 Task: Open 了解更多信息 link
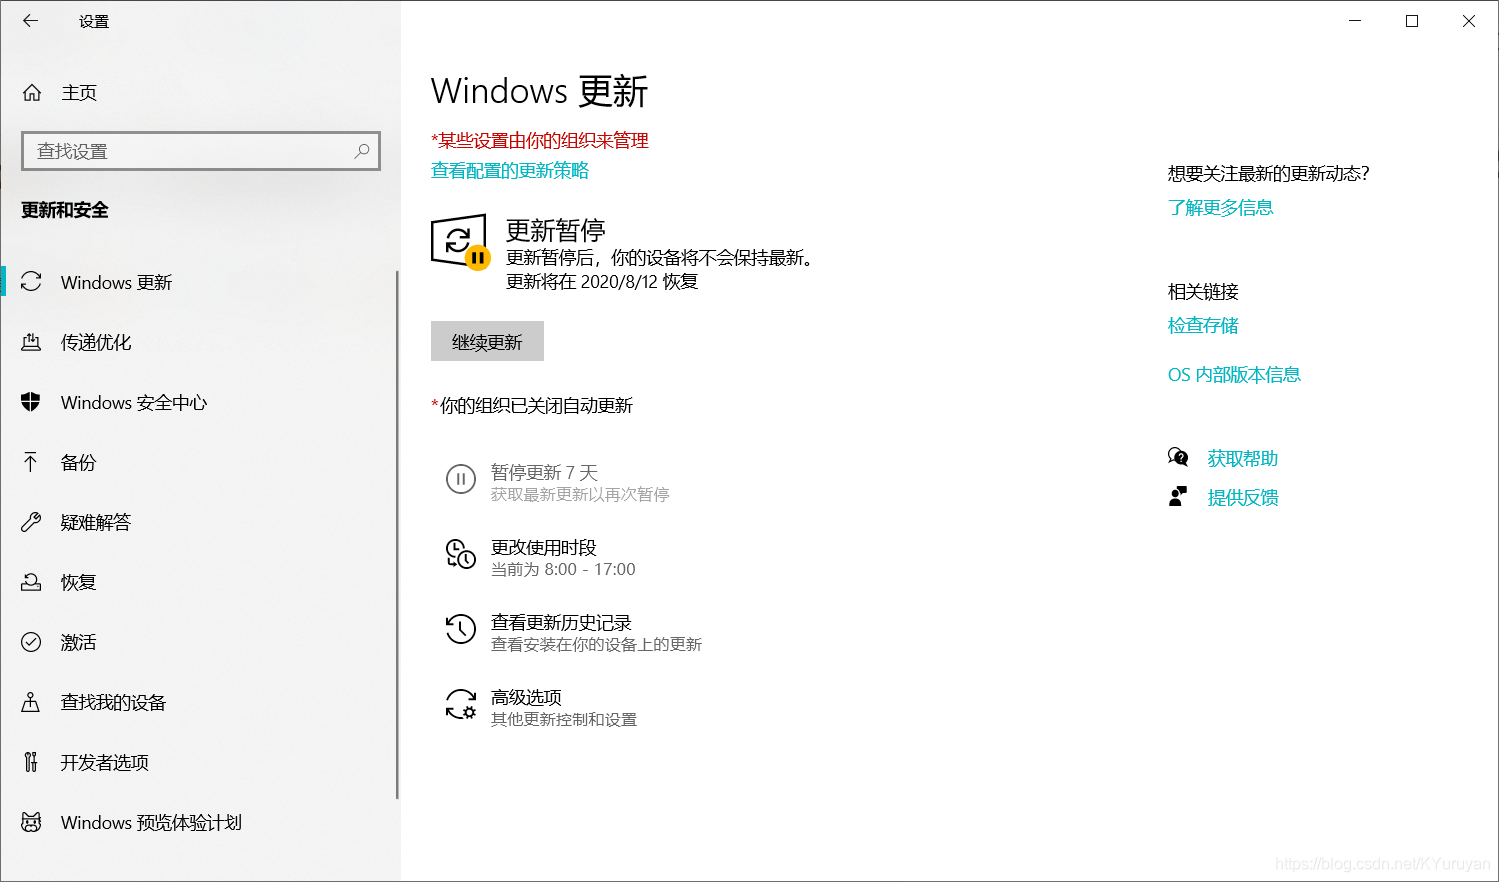point(1220,208)
